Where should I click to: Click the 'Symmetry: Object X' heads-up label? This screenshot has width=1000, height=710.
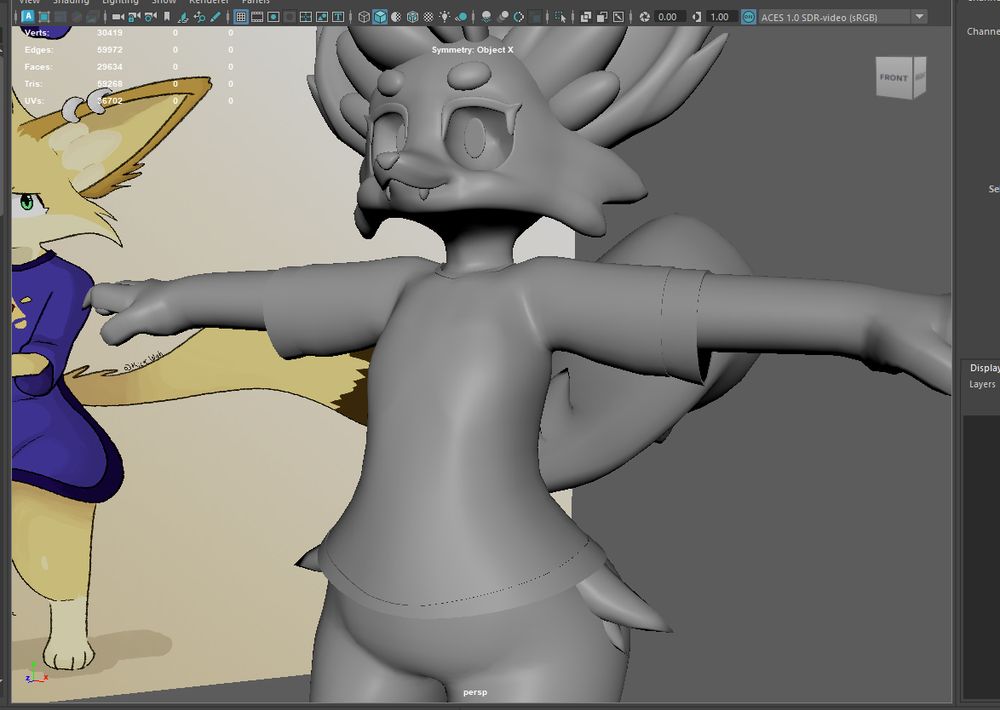[x=472, y=50]
